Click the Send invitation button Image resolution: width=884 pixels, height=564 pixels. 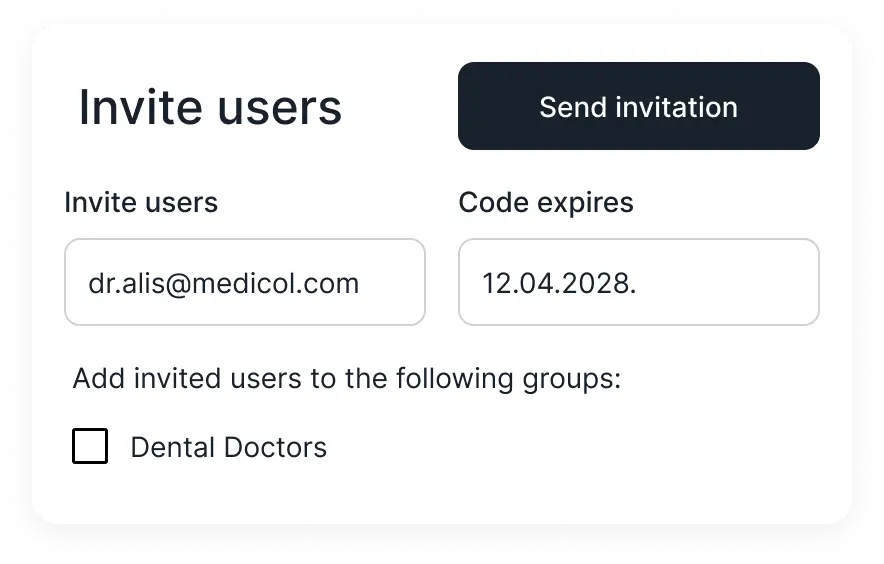638,107
